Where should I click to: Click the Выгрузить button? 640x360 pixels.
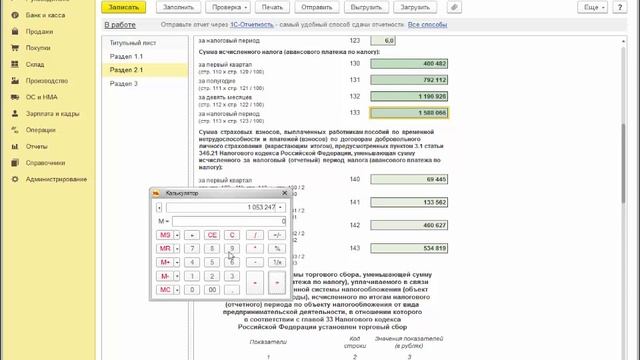(366, 7)
